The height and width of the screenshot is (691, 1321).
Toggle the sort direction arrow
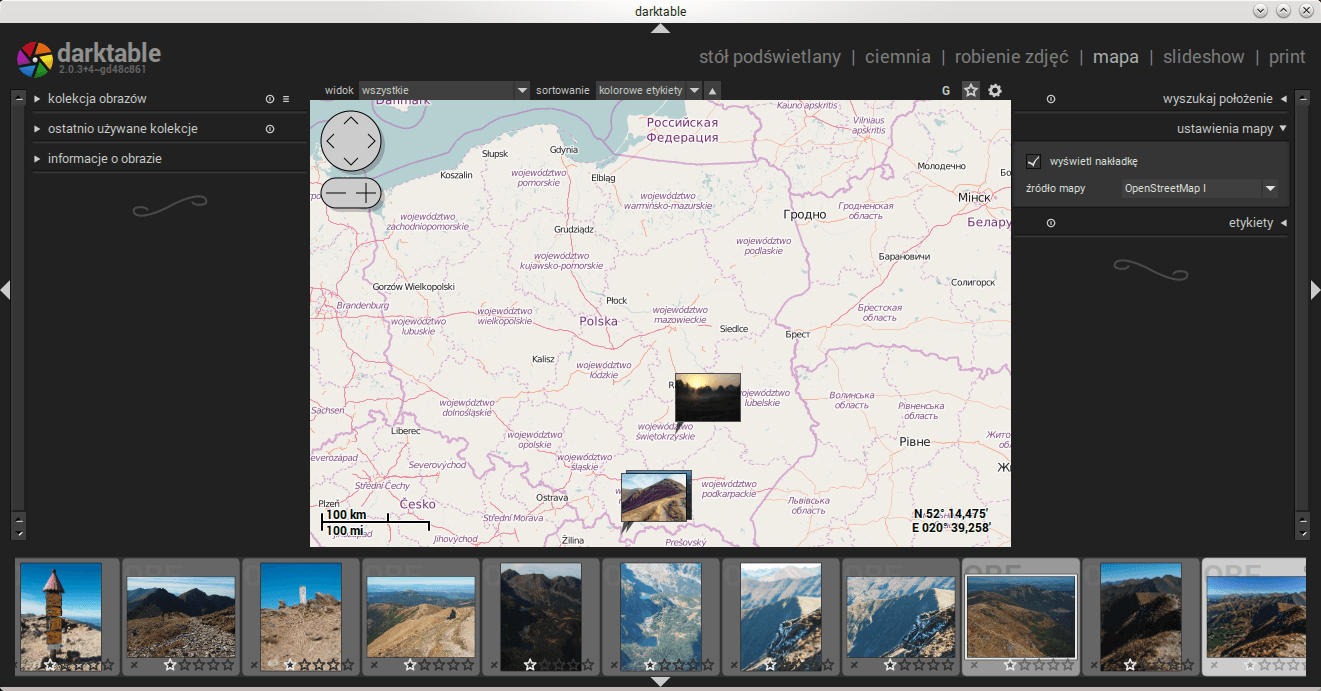[x=712, y=90]
